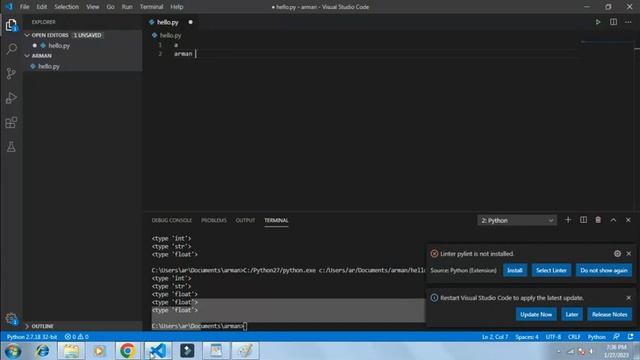
Task: Open the Source Control view
Action: click(x=11, y=73)
